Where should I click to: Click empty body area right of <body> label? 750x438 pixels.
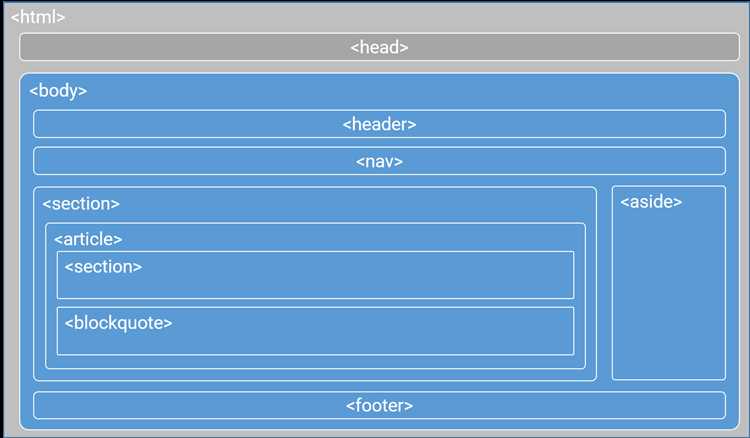click(x=407, y=90)
